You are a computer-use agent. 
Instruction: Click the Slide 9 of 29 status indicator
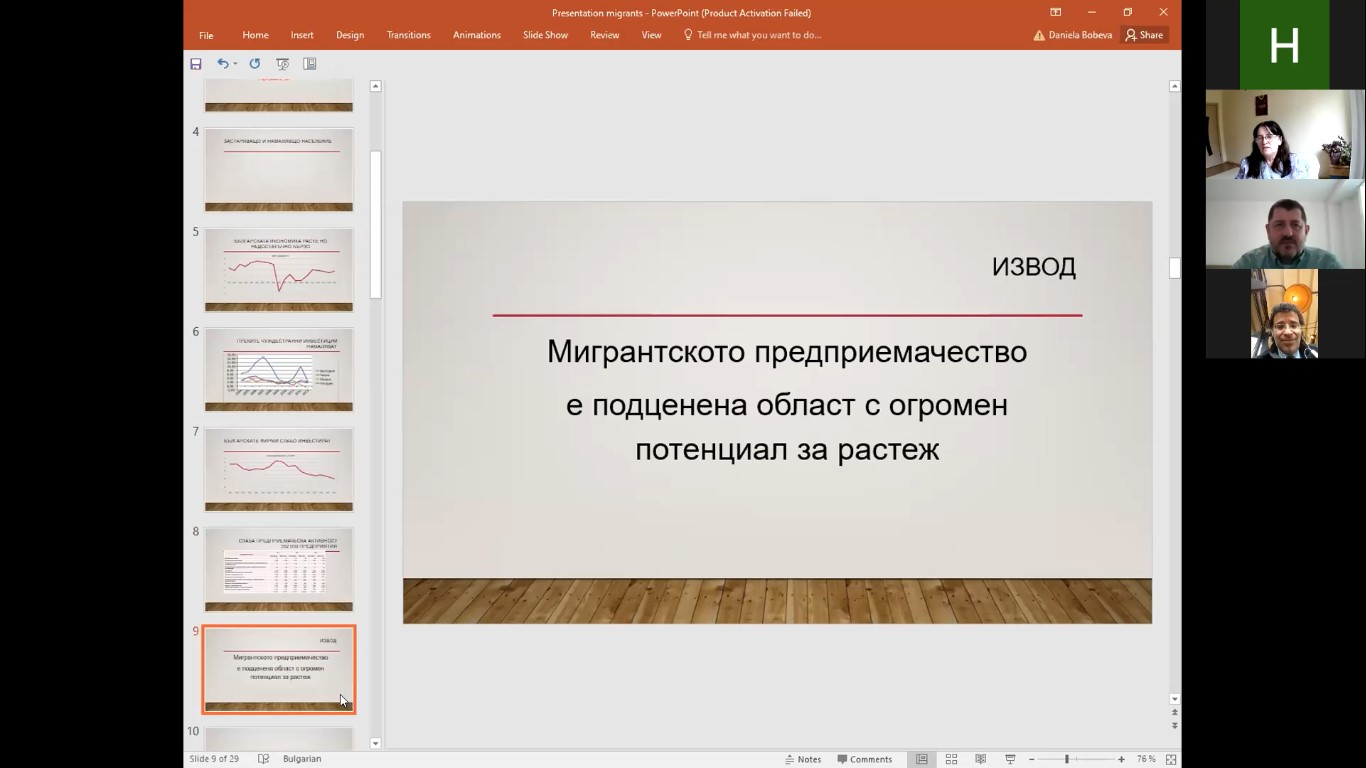[214, 759]
